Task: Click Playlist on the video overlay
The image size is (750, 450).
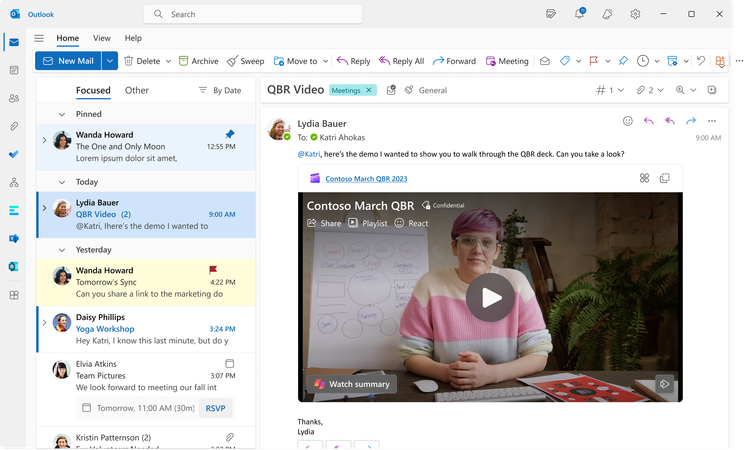Action: point(368,223)
